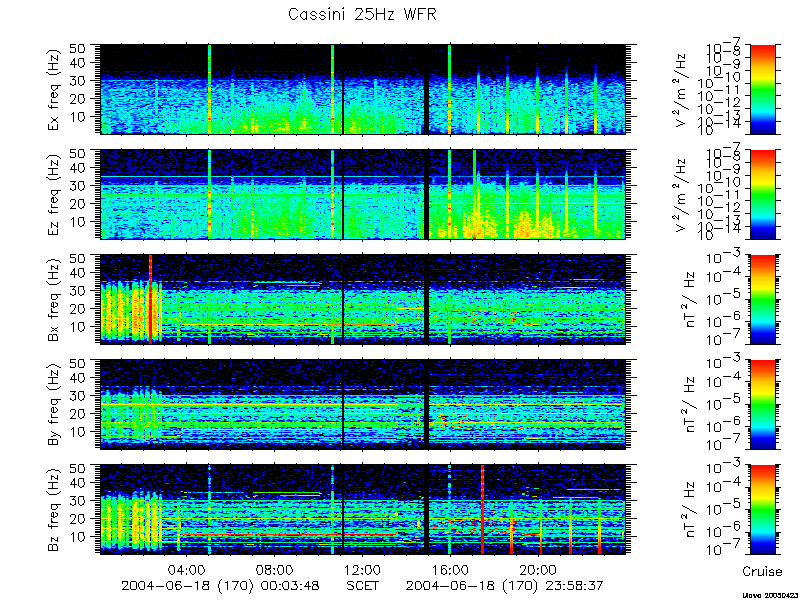Select the "By freq (Hz)" axis label
This screenshot has height=600, width=800.
(54, 405)
